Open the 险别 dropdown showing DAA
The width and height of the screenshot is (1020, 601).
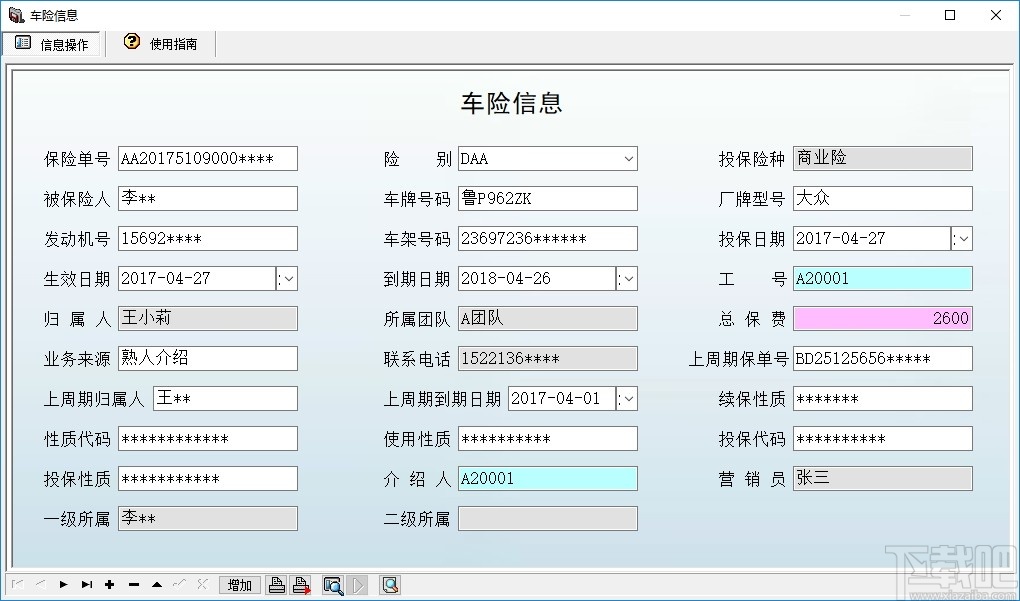pyautogui.click(x=629, y=158)
